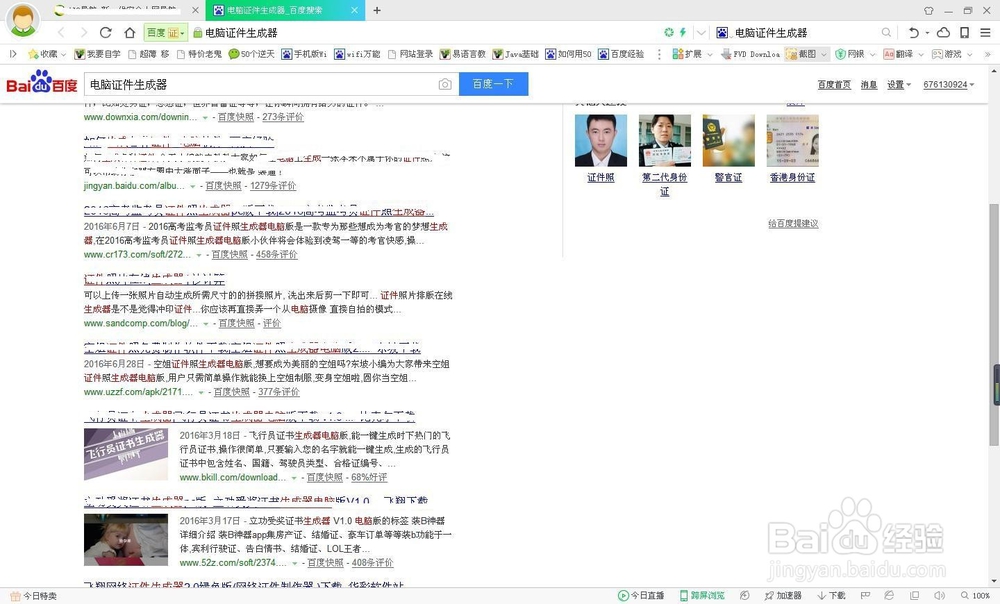Open the www.sandcomp.com/blog result URL
Screen dimensions: 1000x604
(141, 323)
